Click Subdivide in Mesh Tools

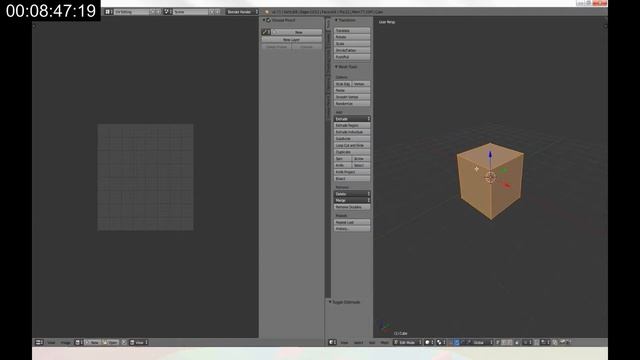[x=352, y=138]
